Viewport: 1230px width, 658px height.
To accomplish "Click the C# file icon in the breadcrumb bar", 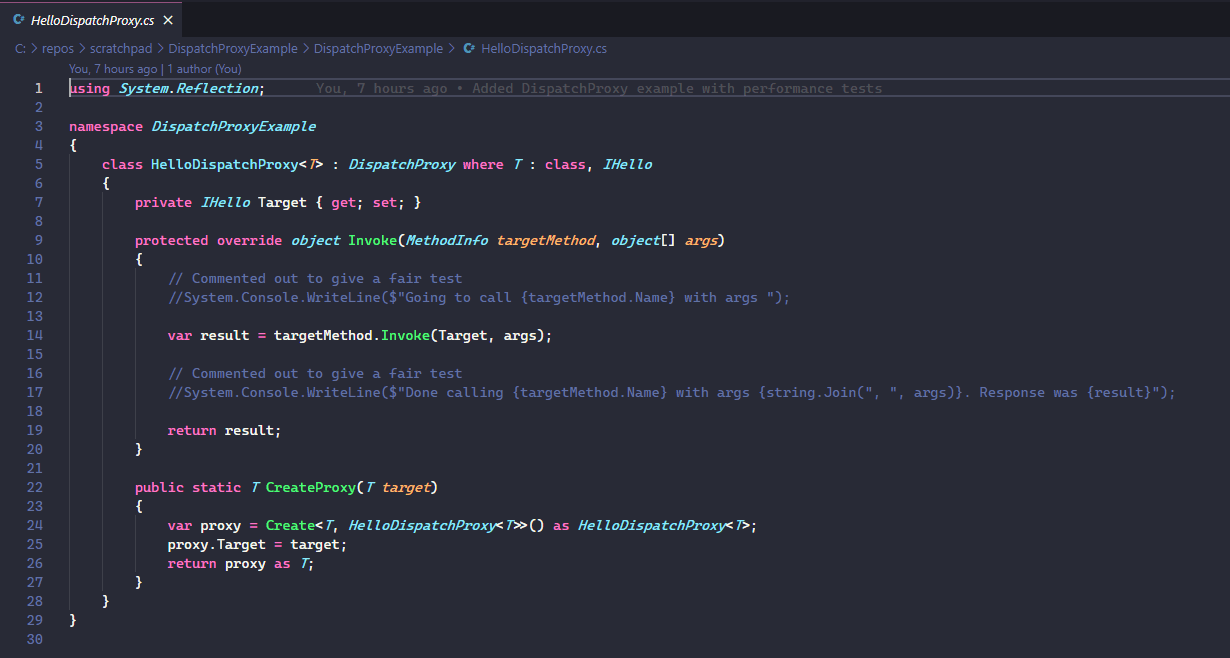I will [x=469, y=48].
